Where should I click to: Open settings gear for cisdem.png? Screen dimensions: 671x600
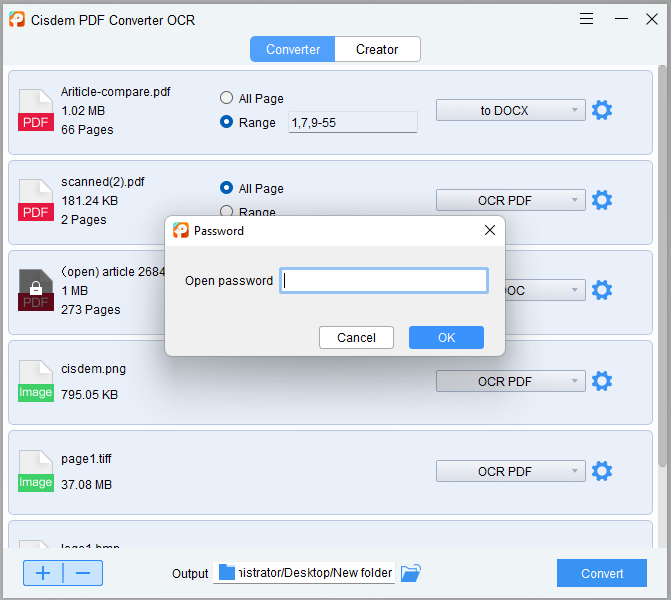click(602, 381)
